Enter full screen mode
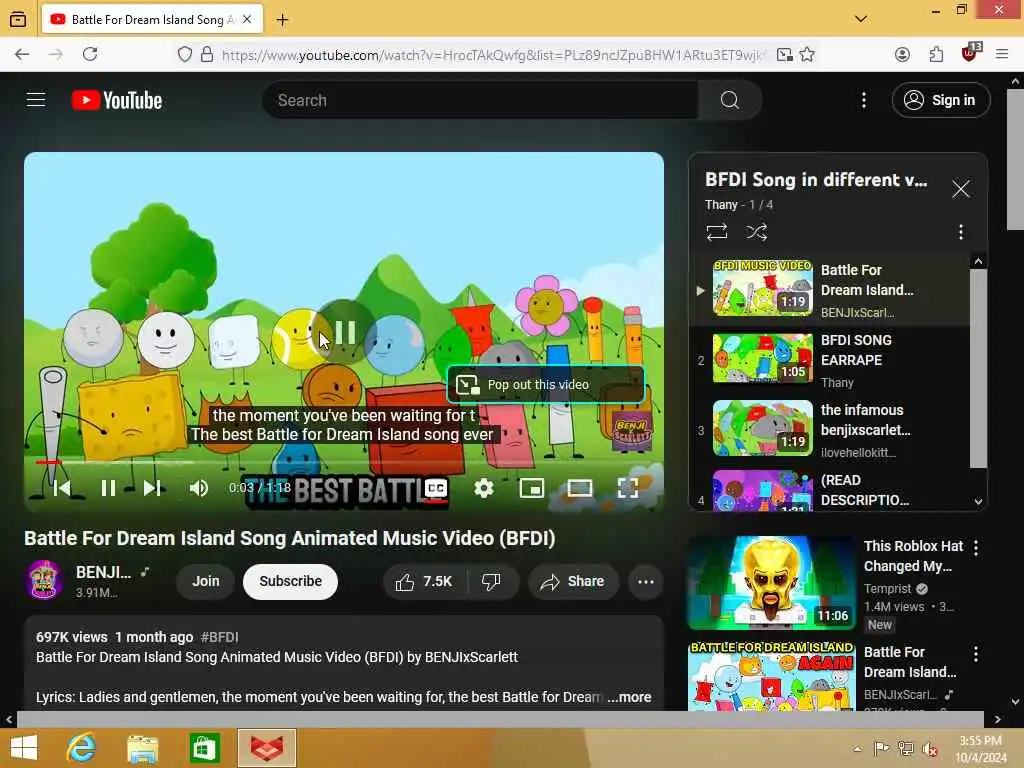Screen dimensions: 1024x768 (628, 488)
